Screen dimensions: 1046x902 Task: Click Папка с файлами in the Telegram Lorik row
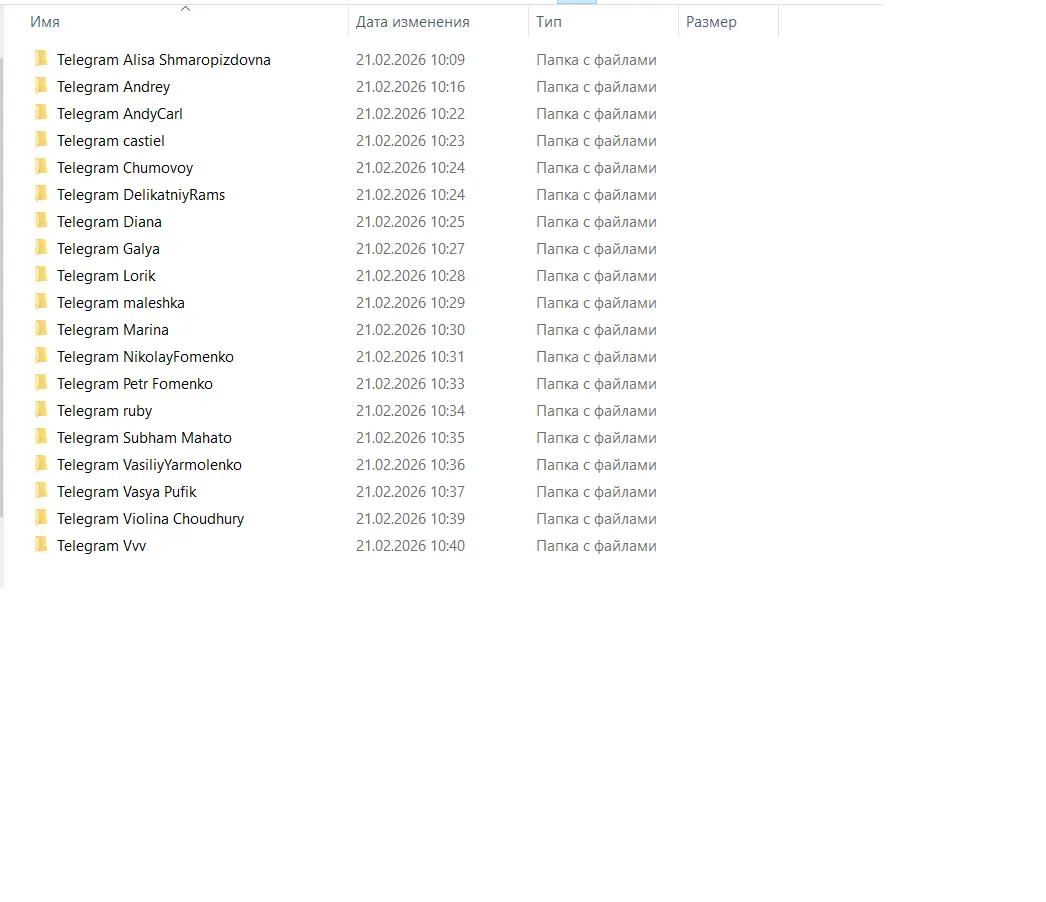click(596, 276)
